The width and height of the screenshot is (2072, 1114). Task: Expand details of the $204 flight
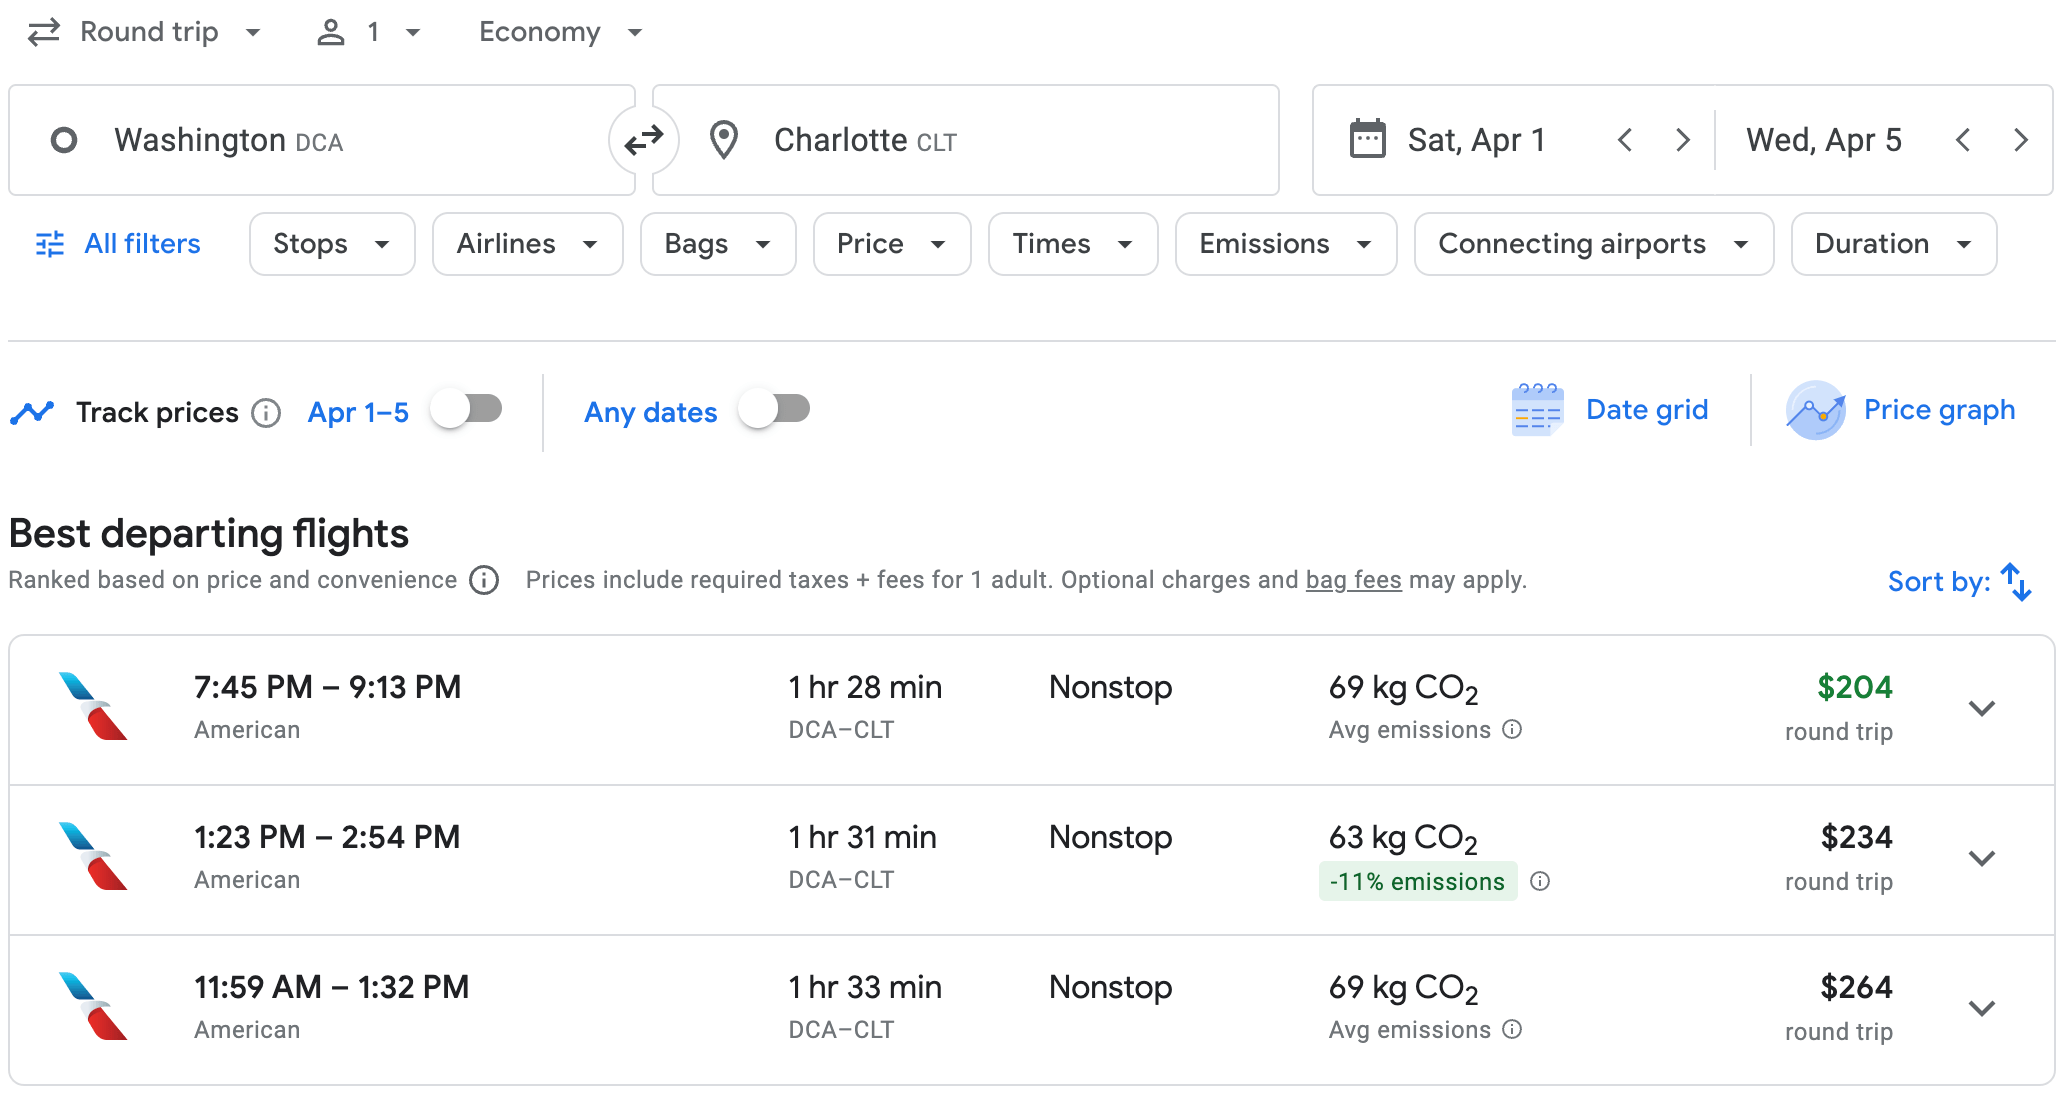click(x=1982, y=709)
